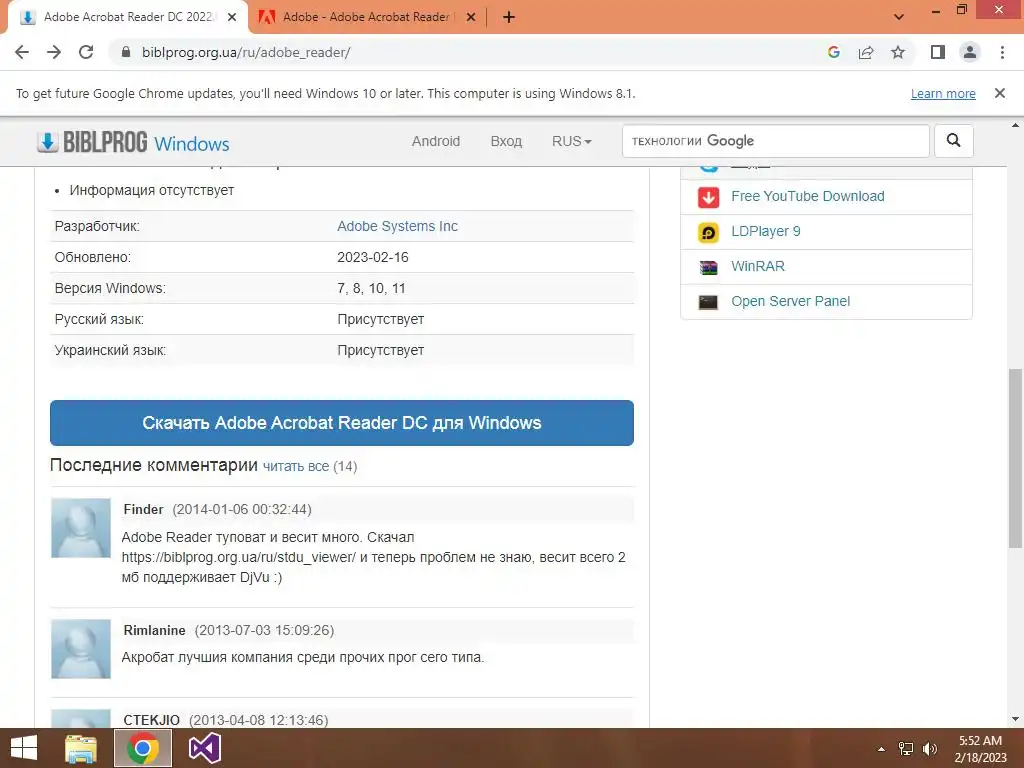Image resolution: width=1024 pixels, height=768 pixels.
Task: Click Rimlanine's user avatar
Action: coord(81,648)
